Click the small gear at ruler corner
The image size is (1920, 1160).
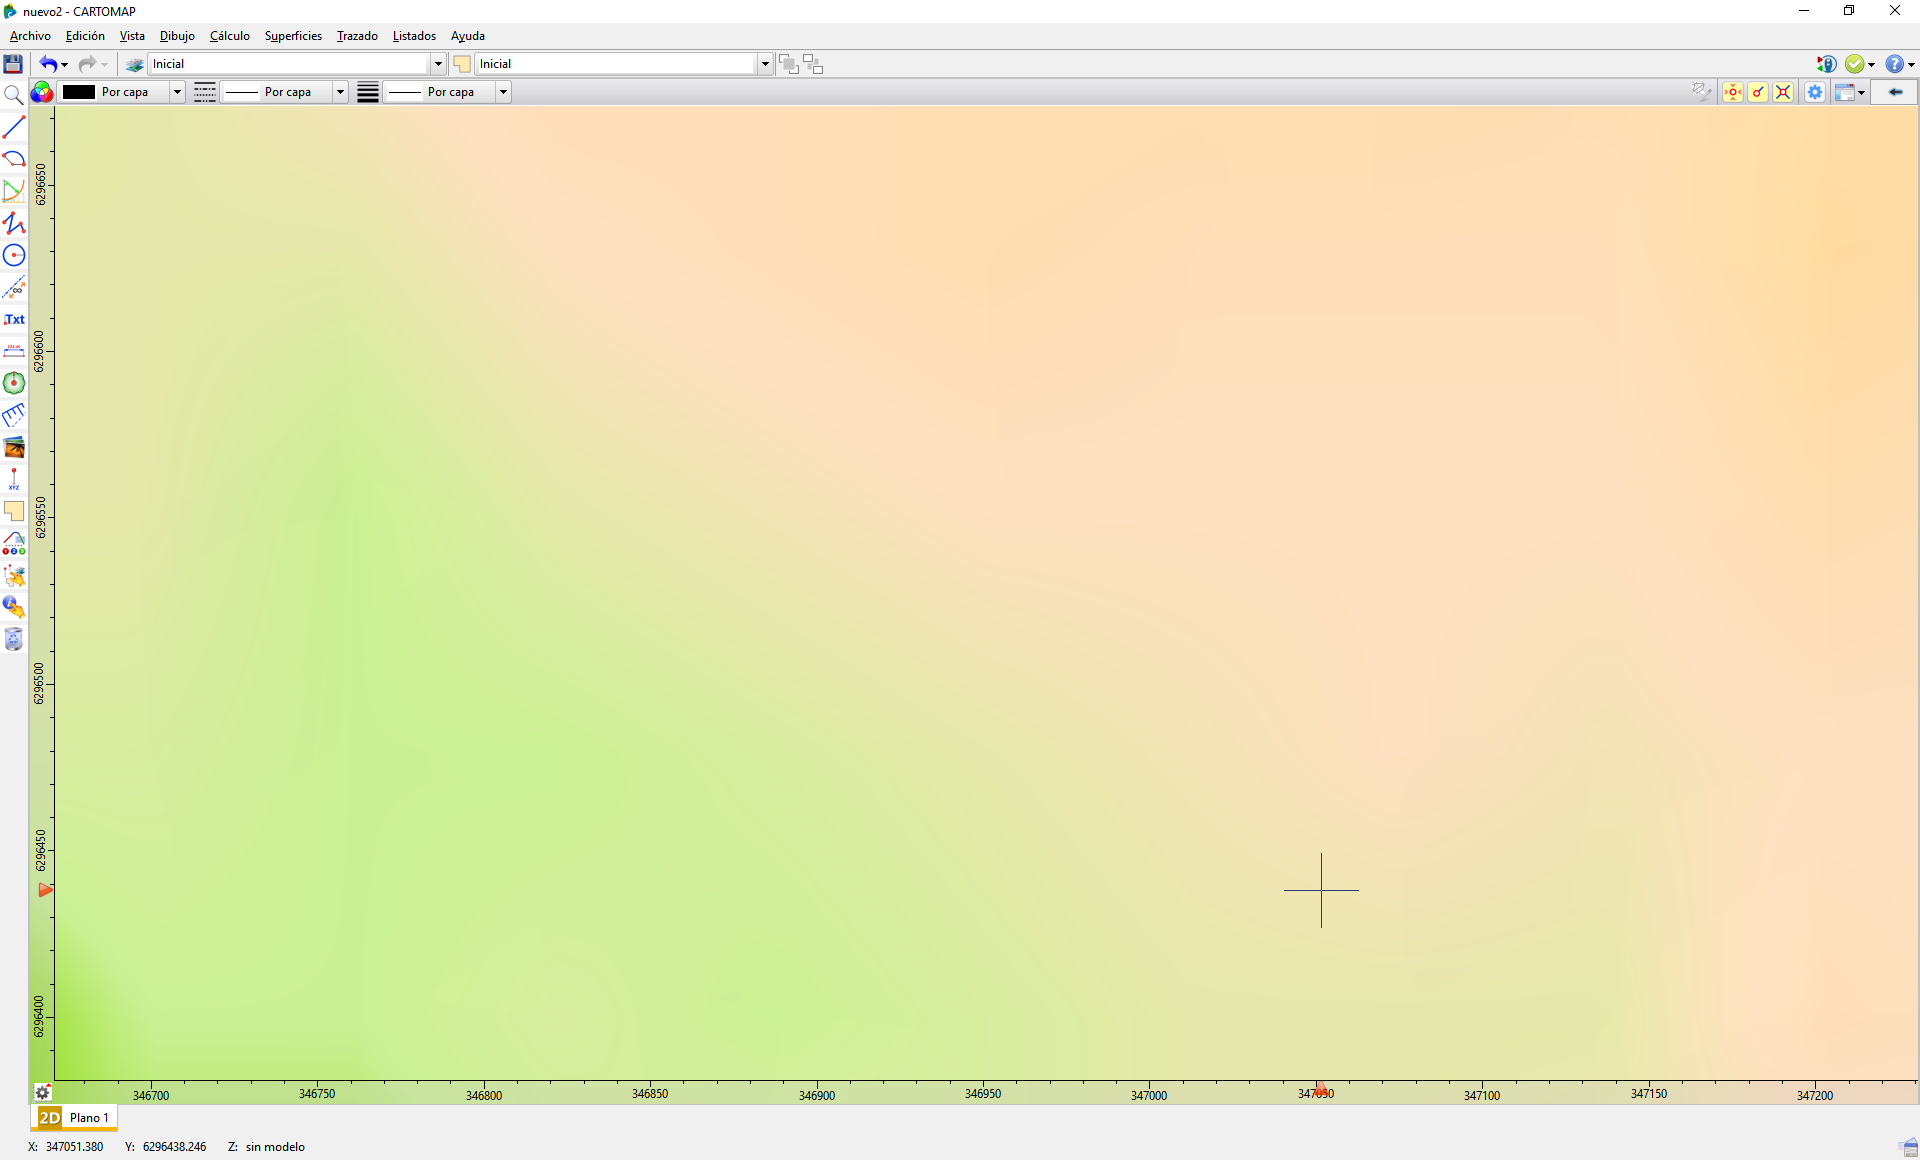pyautogui.click(x=42, y=1092)
